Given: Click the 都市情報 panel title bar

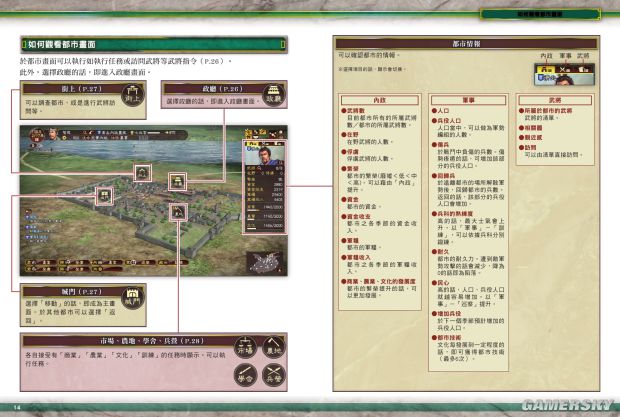Looking at the screenshot, I should 467,44.
